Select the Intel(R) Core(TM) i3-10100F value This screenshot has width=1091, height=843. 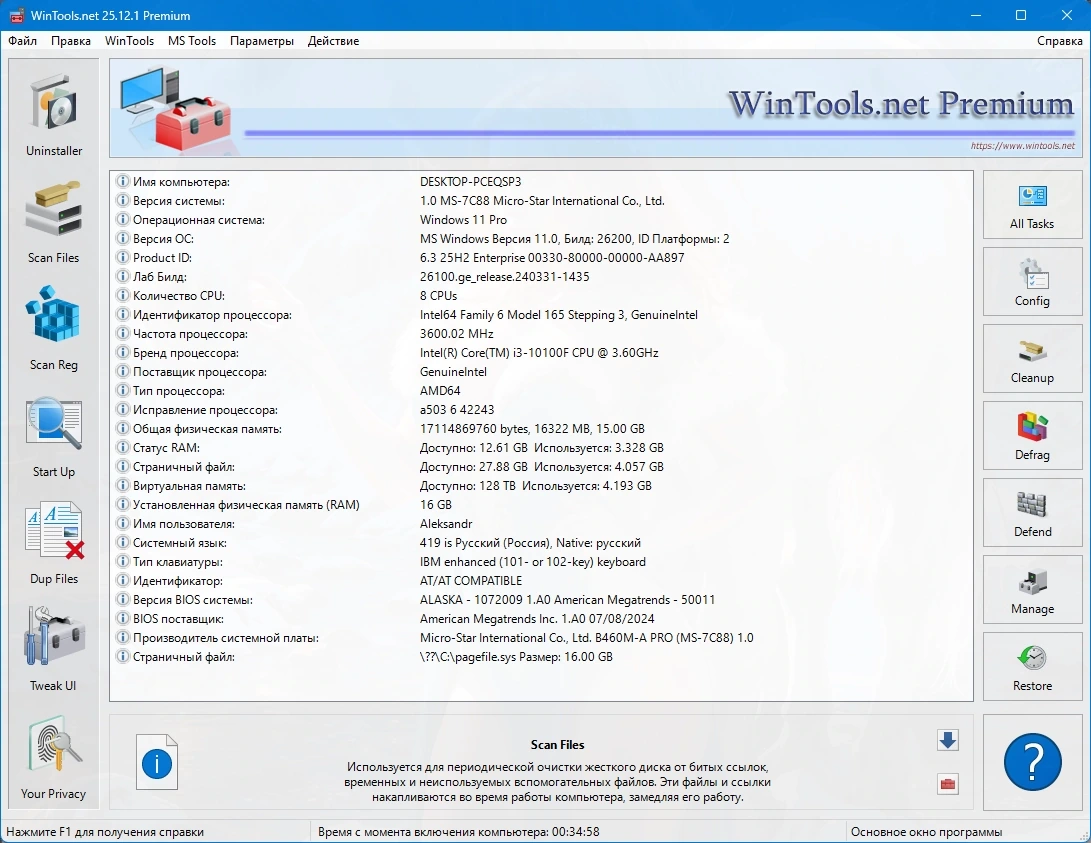pos(539,353)
